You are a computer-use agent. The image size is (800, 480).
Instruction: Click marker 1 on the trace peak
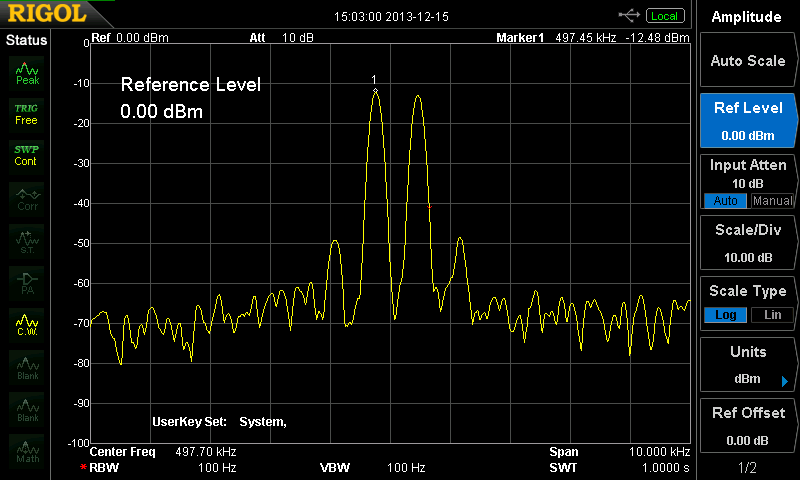tap(375, 90)
